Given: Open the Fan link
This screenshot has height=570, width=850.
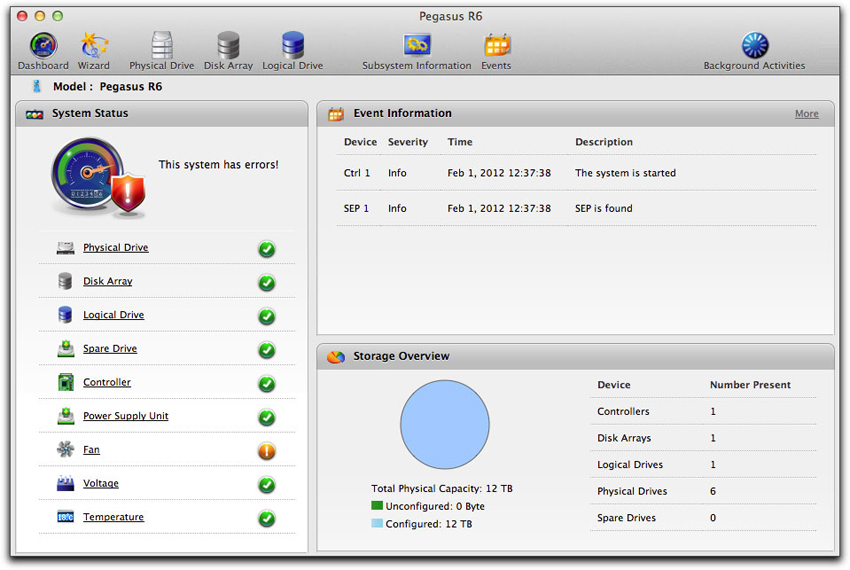Looking at the screenshot, I should [x=91, y=450].
